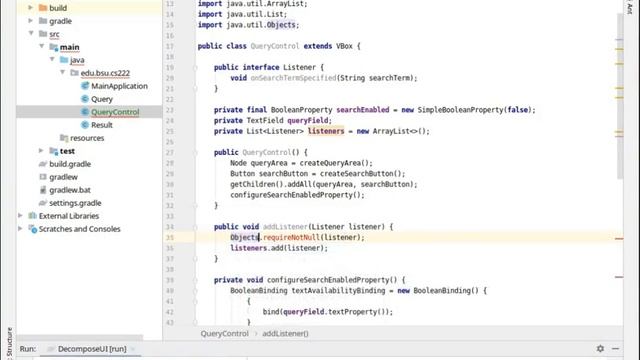Toggle fold marker at Listener interface line 19

coord(195,67)
